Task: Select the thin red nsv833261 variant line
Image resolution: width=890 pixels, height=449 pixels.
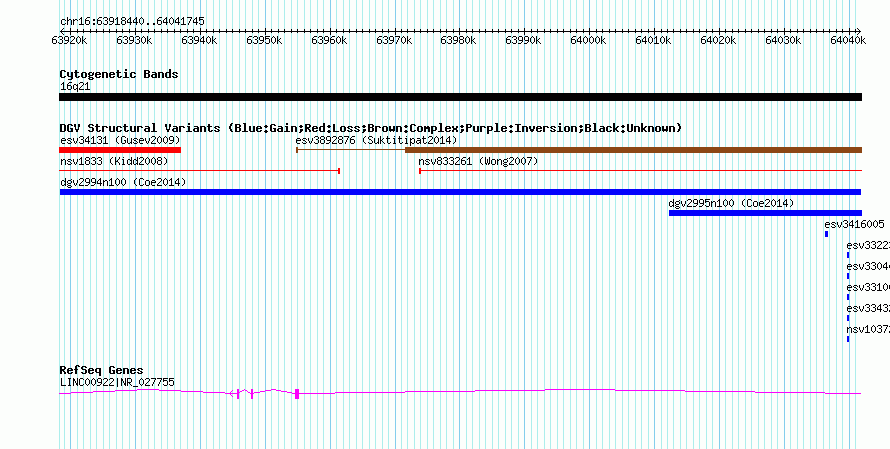Action: [640, 171]
